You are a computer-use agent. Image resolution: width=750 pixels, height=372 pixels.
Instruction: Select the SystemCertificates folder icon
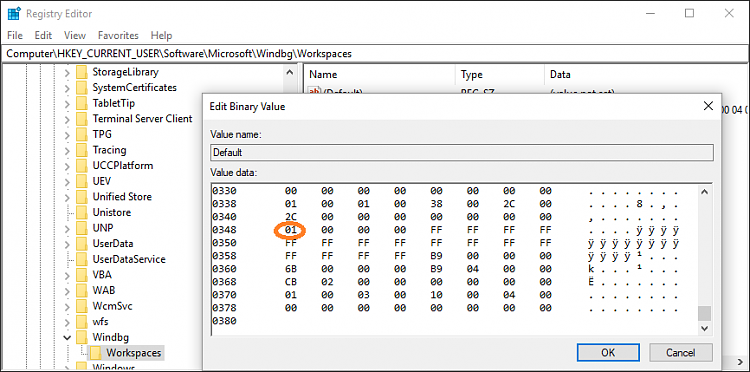pos(83,88)
